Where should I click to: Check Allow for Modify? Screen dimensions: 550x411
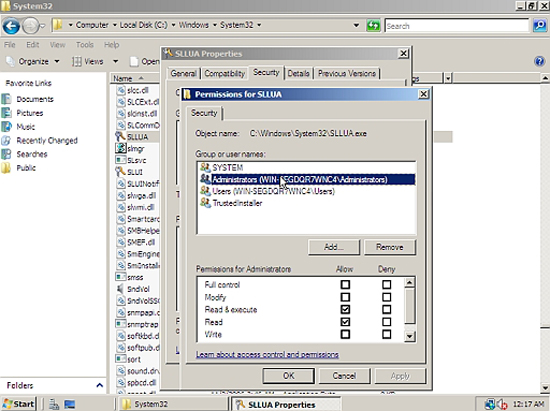(x=345, y=297)
